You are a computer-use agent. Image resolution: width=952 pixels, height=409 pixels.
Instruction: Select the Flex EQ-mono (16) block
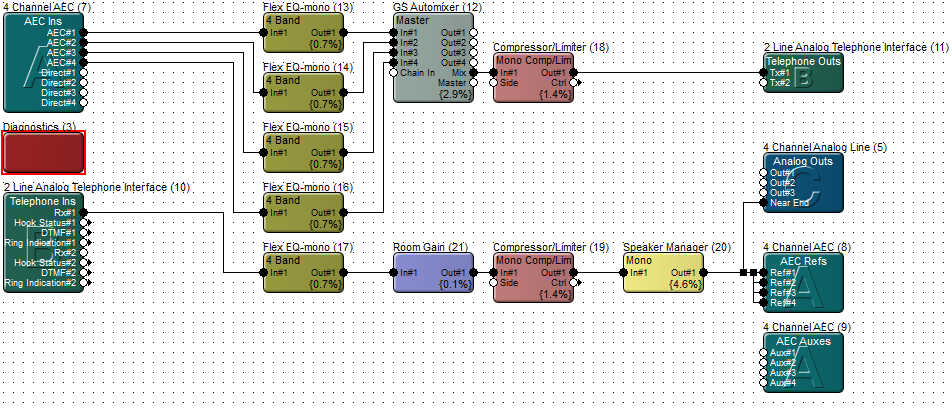(304, 213)
